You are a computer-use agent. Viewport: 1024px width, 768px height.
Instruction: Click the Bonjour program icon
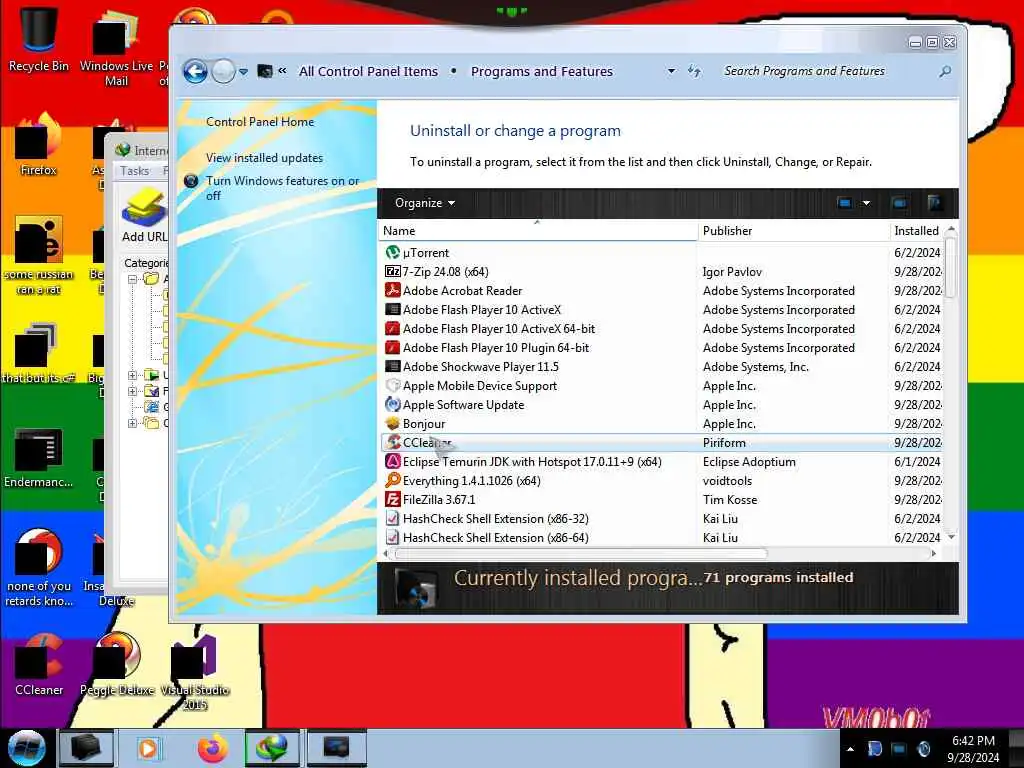pyautogui.click(x=392, y=423)
